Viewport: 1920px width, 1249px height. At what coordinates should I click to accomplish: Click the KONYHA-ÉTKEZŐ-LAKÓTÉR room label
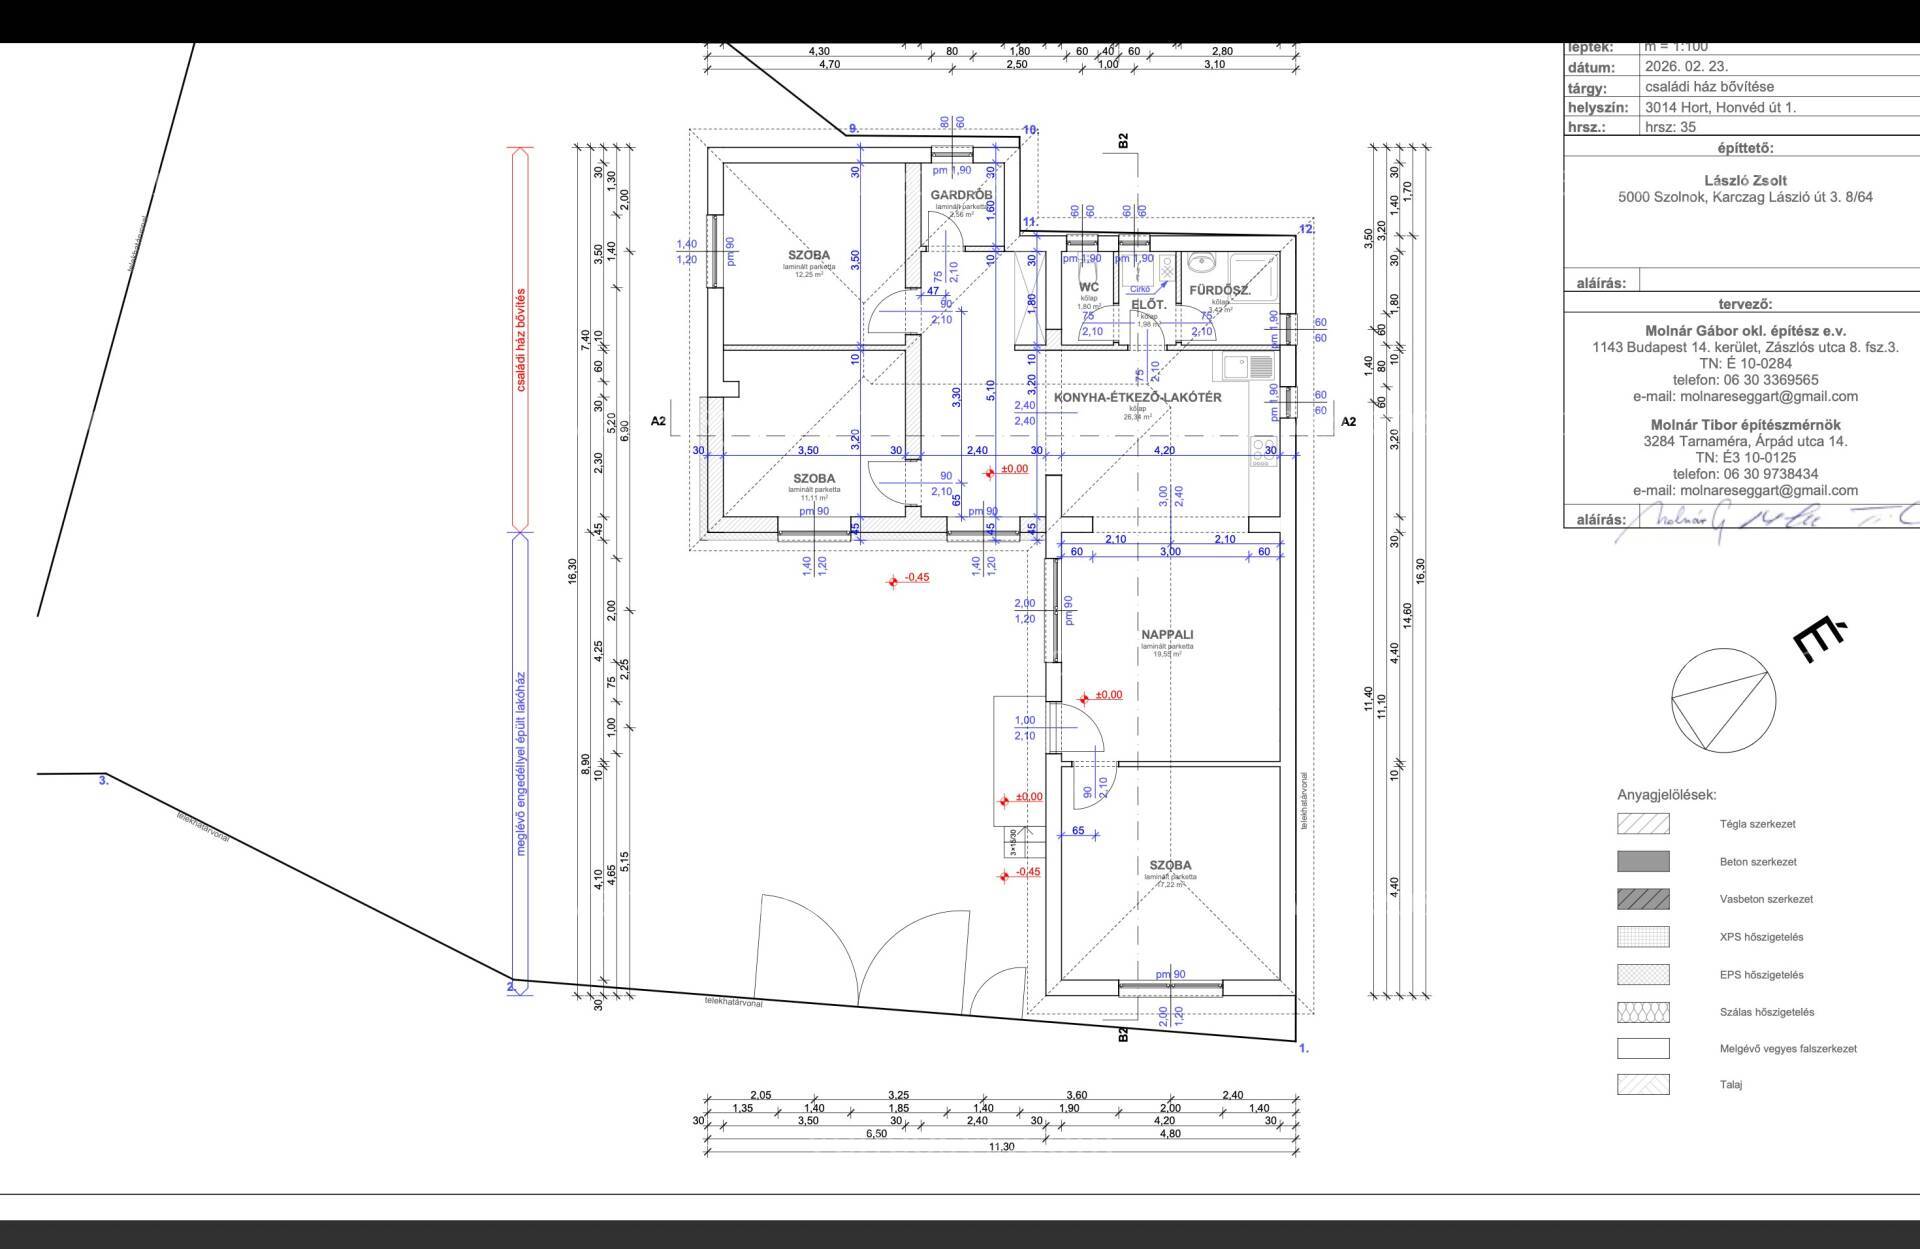coord(1137,397)
